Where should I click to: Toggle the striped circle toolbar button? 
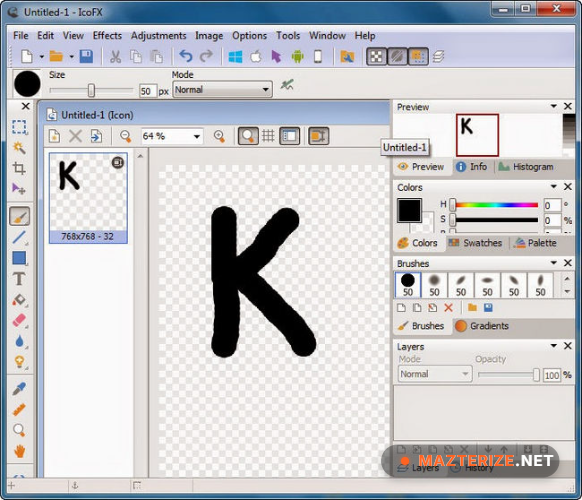pos(397,56)
